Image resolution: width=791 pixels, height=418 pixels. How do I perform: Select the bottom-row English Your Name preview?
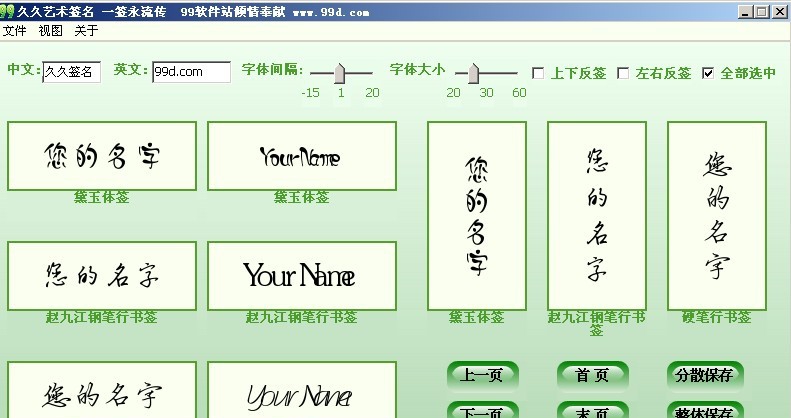click(x=302, y=390)
